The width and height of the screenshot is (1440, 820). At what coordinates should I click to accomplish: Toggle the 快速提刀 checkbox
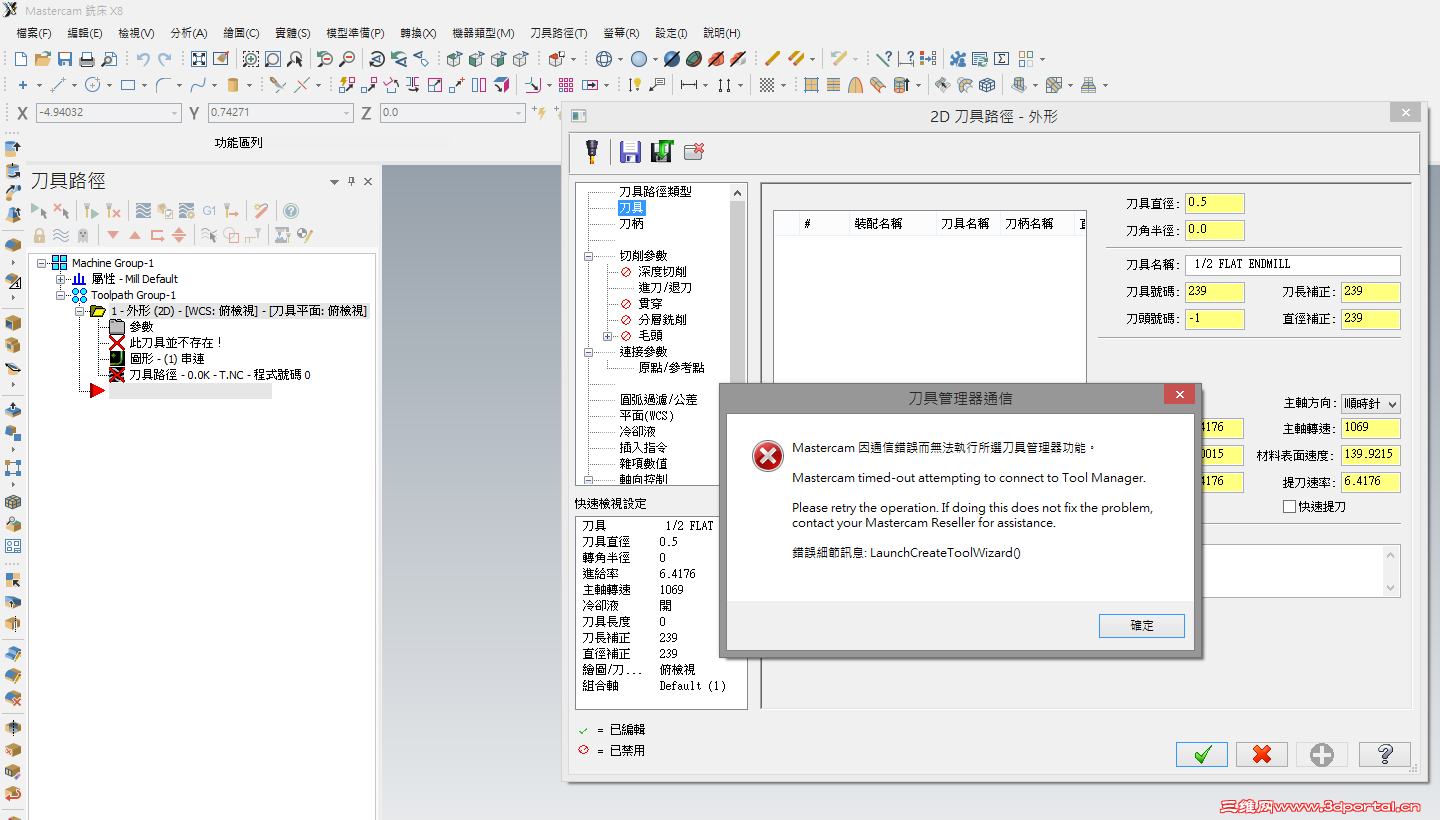point(1289,507)
